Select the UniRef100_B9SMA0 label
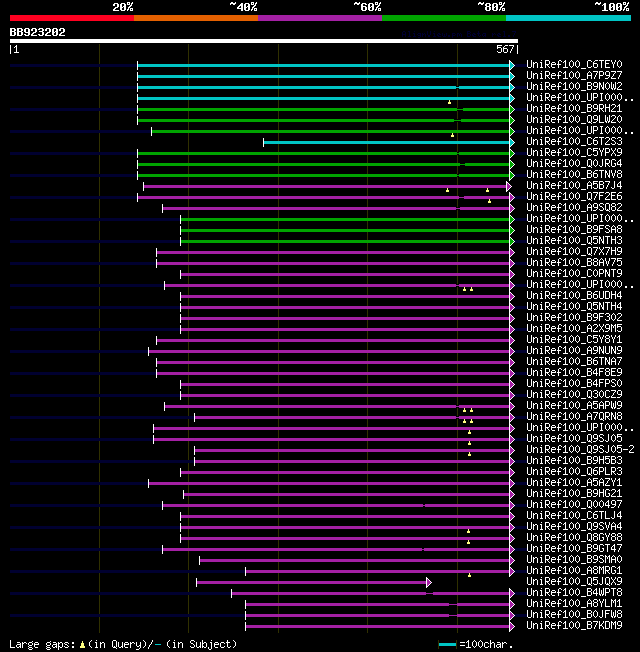 (574, 560)
